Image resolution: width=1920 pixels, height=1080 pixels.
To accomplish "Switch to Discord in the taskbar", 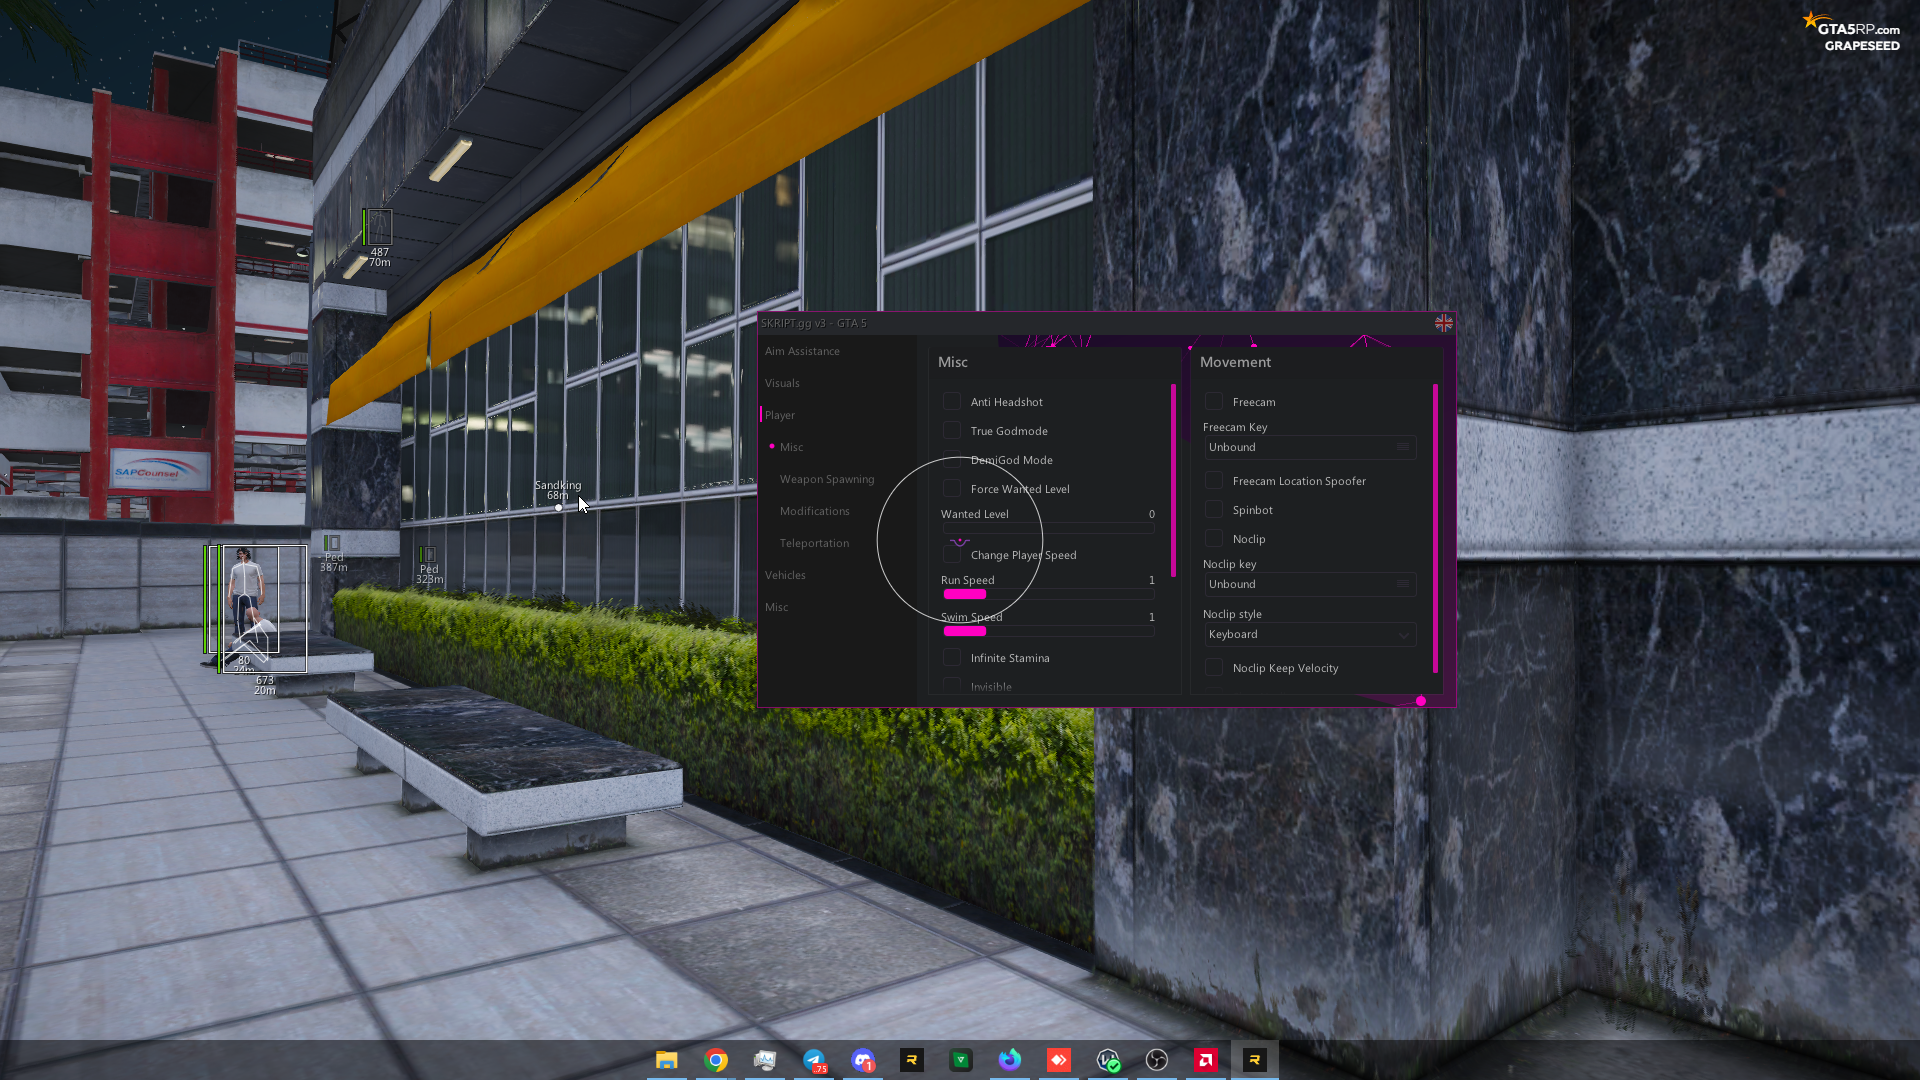I will click(x=863, y=1060).
